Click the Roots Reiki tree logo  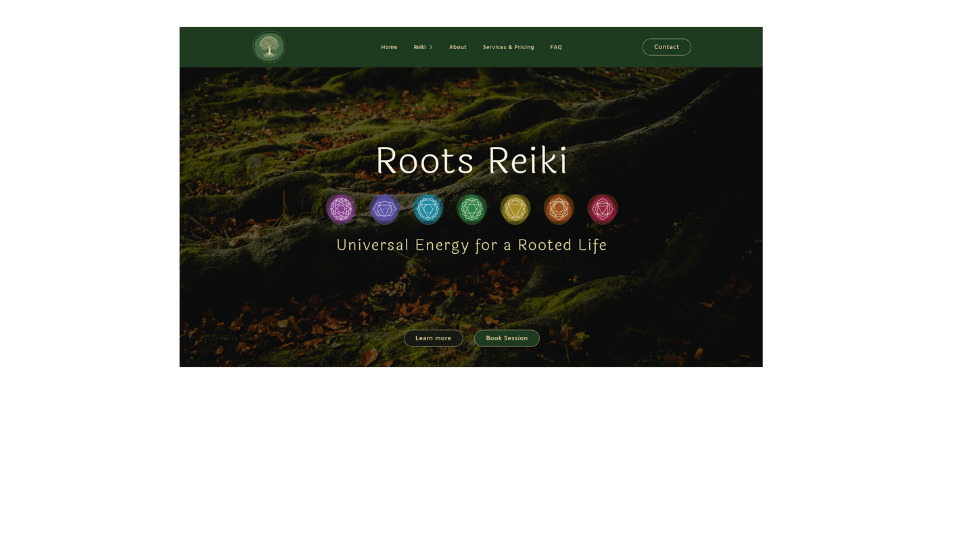click(x=268, y=47)
